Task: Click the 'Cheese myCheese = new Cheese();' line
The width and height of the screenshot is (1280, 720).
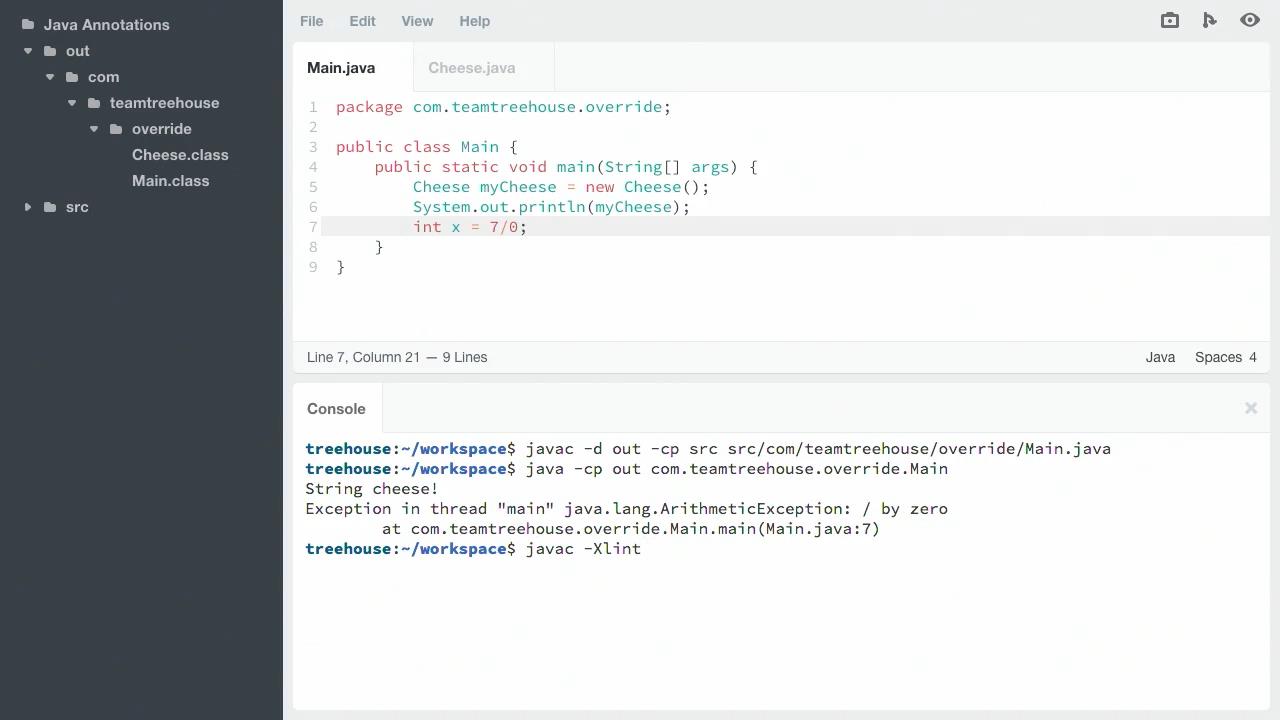Action: pyautogui.click(x=561, y=187)
